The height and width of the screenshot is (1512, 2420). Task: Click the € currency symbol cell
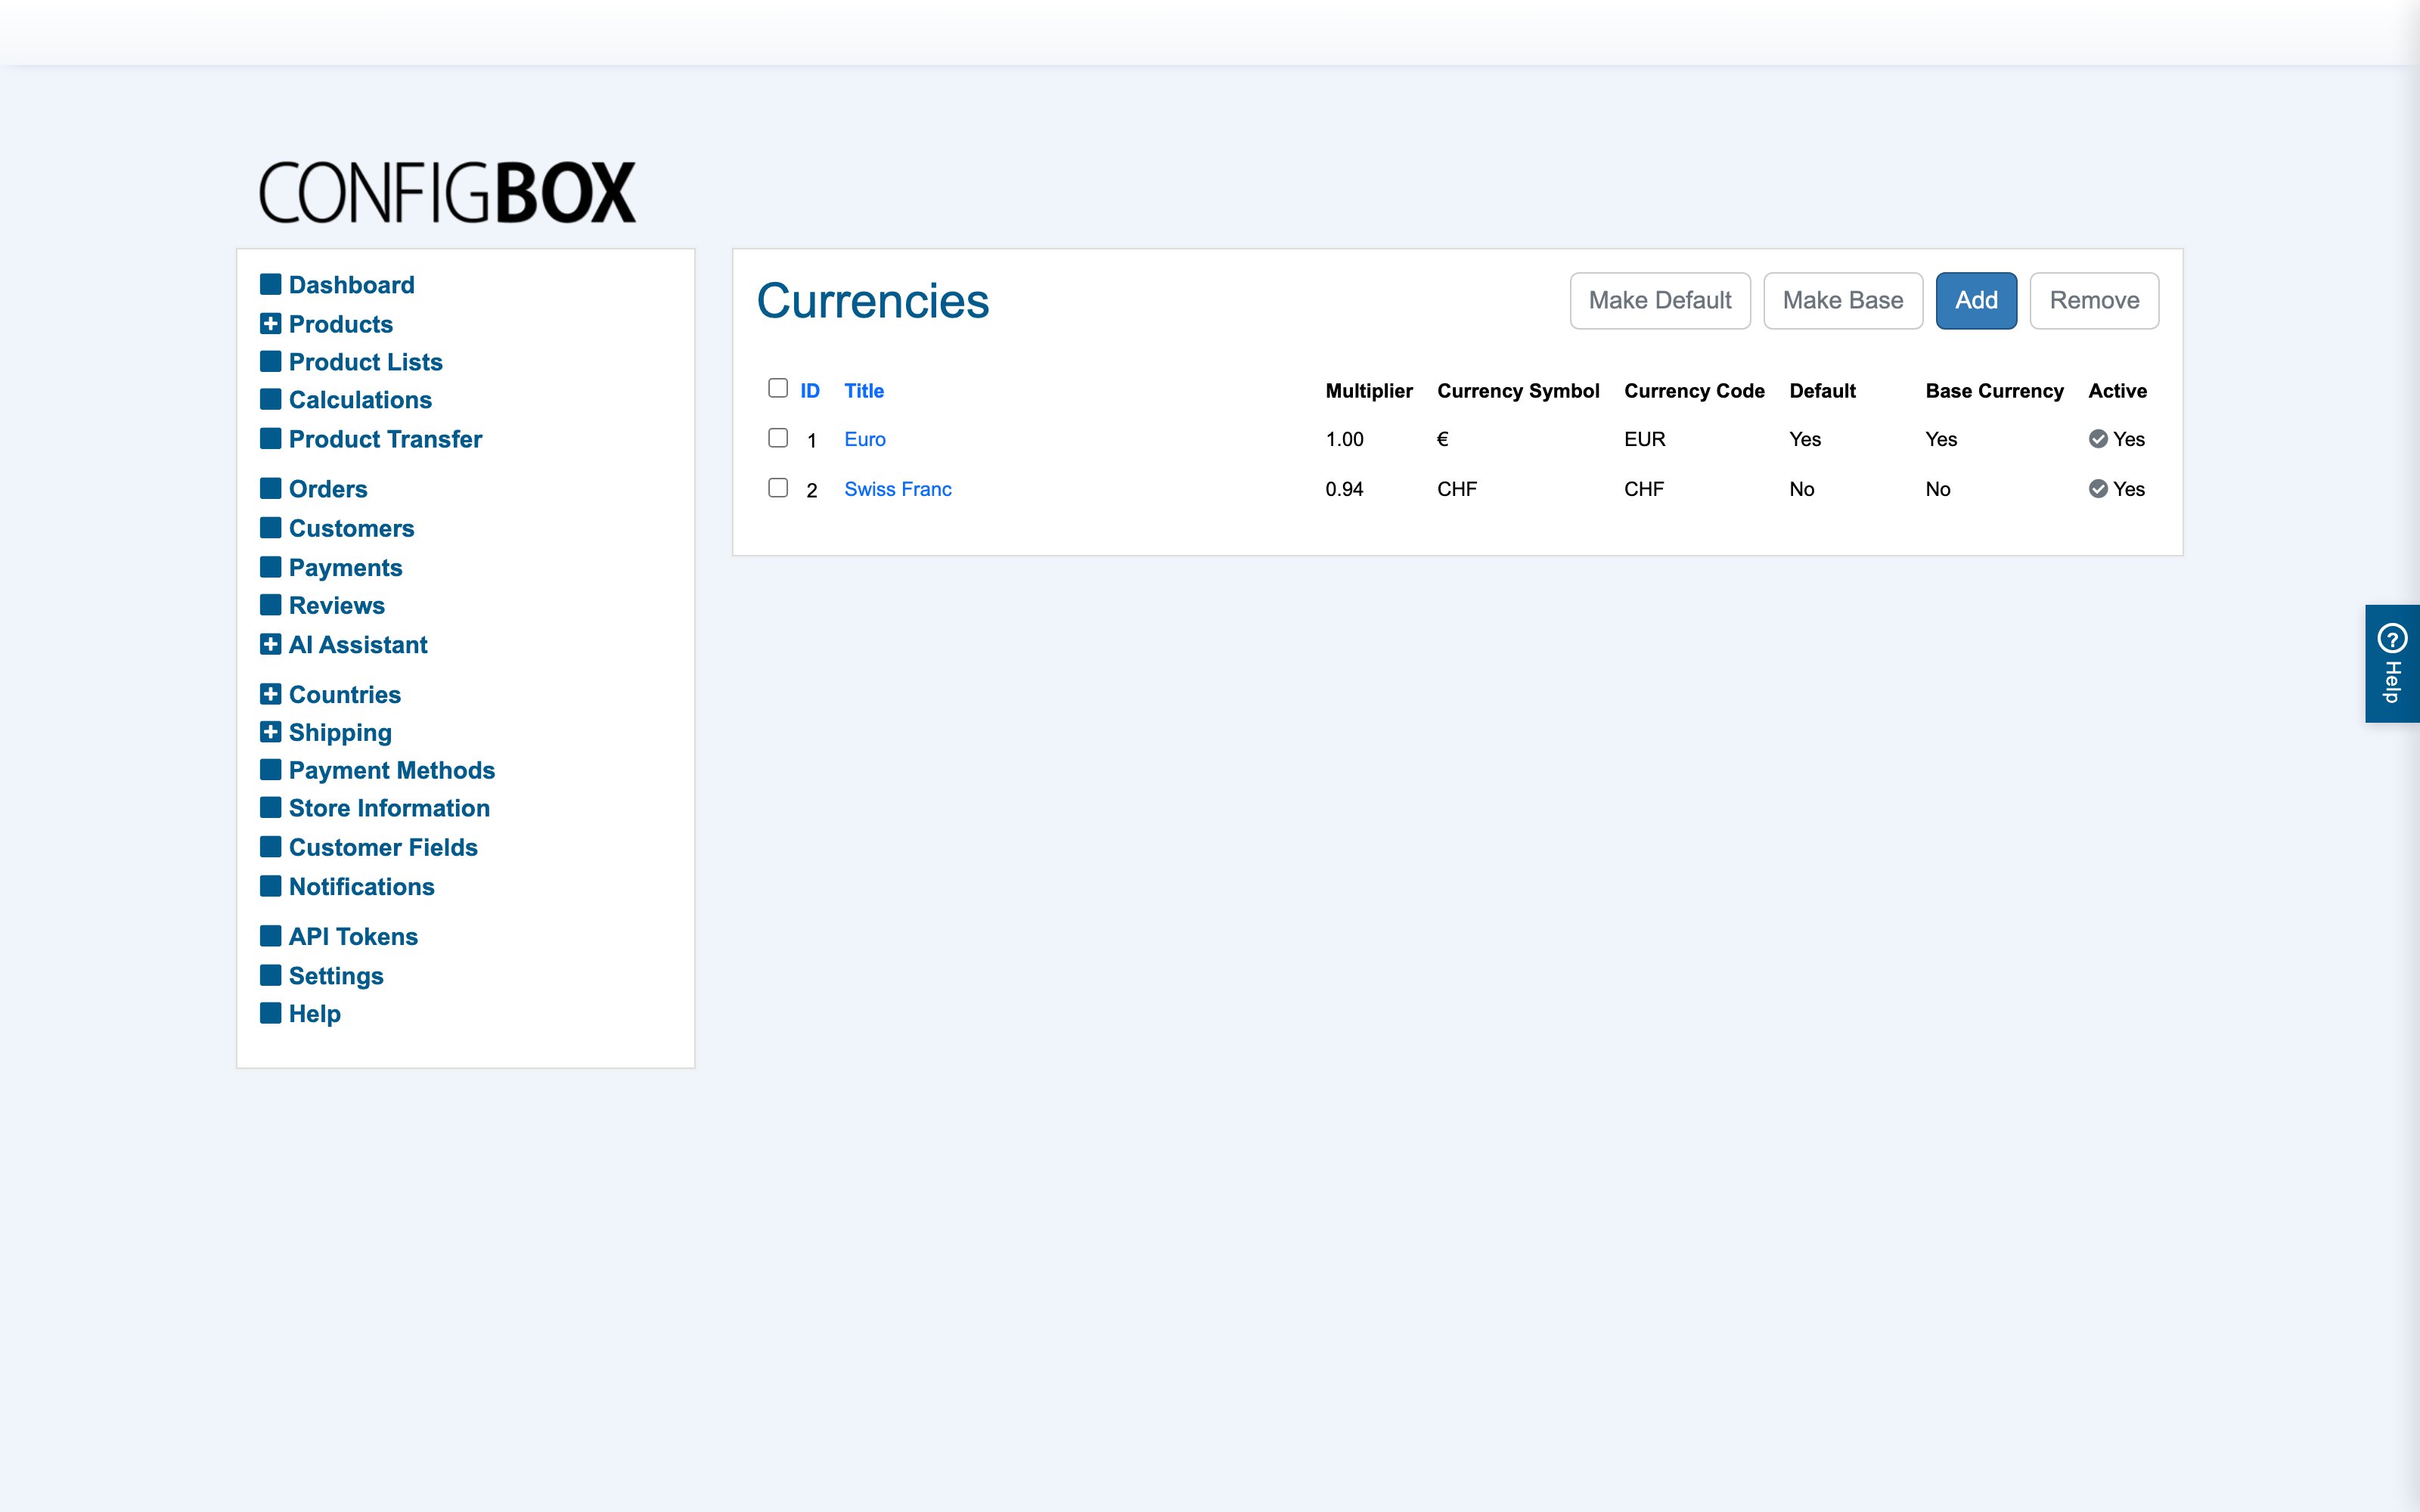point(1443,439)
